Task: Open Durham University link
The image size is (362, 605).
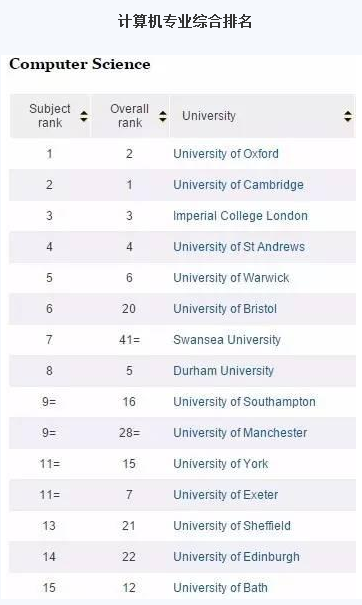Action: (x=223, y=371)
